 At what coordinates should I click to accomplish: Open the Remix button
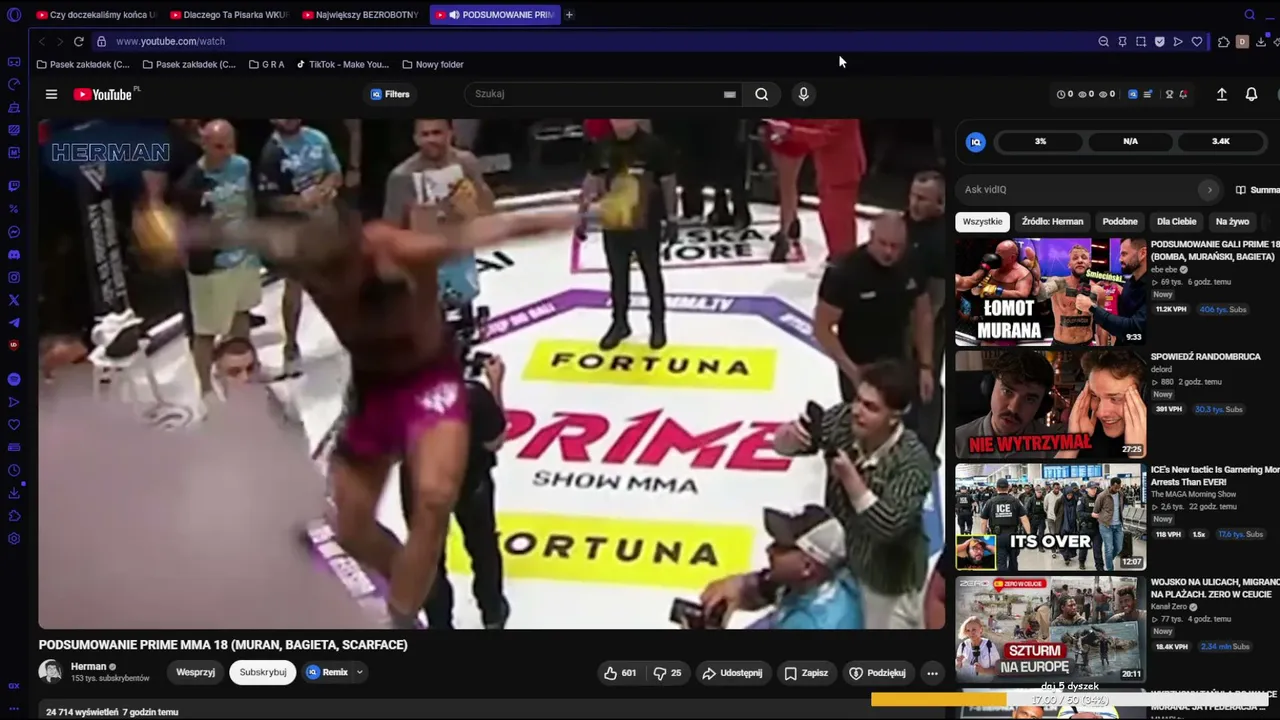point(327,673)
